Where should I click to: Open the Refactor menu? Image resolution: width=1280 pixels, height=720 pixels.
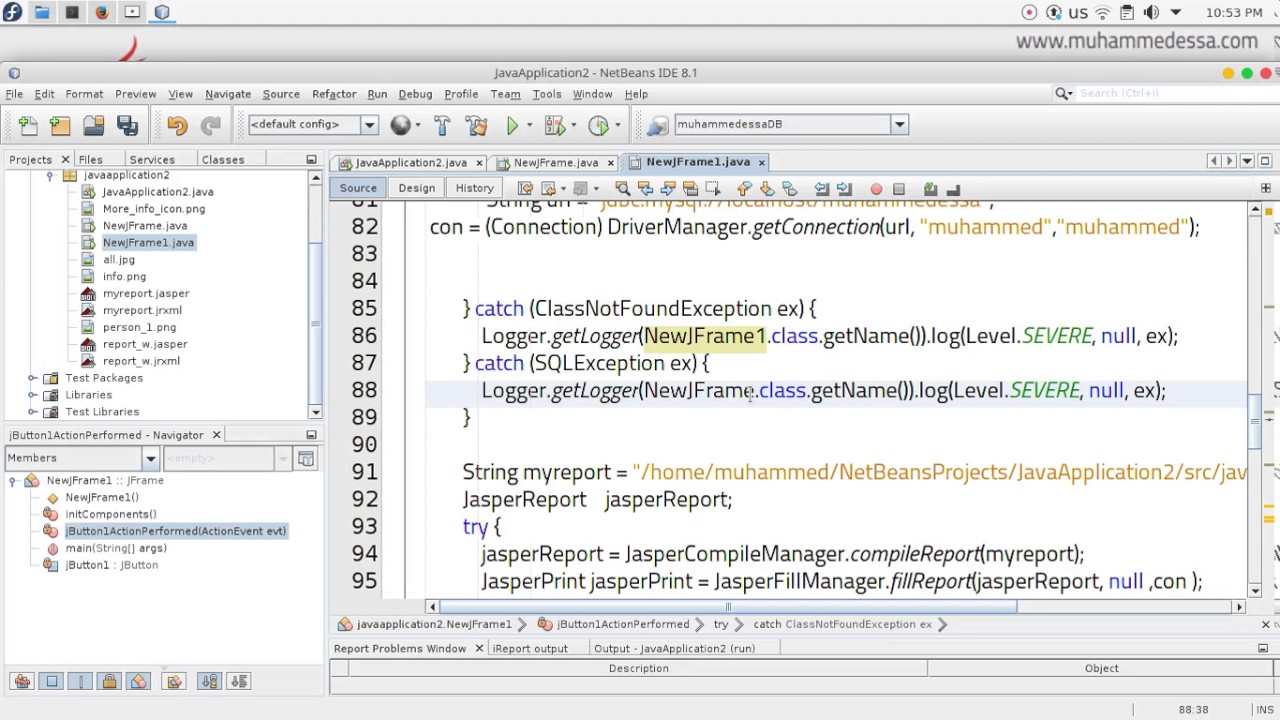pos(334,94)
